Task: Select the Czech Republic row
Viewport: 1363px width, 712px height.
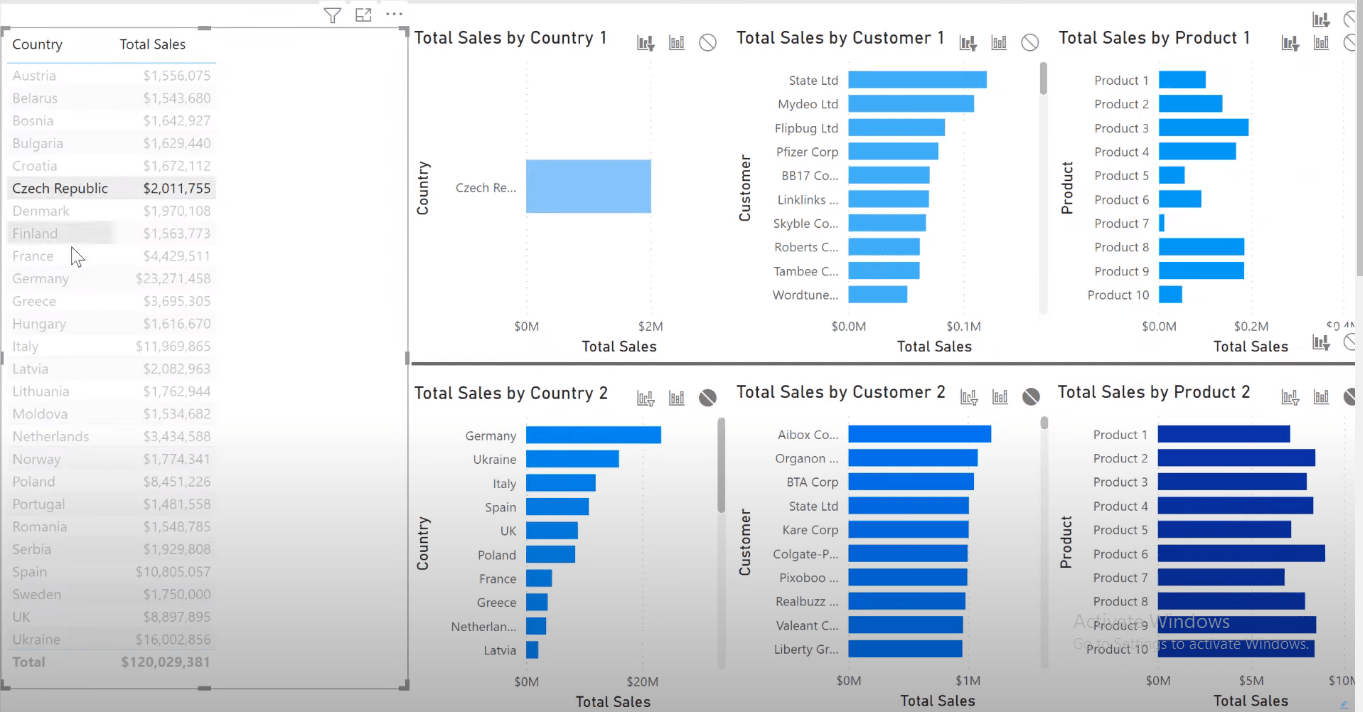Action: click(111, 188)
